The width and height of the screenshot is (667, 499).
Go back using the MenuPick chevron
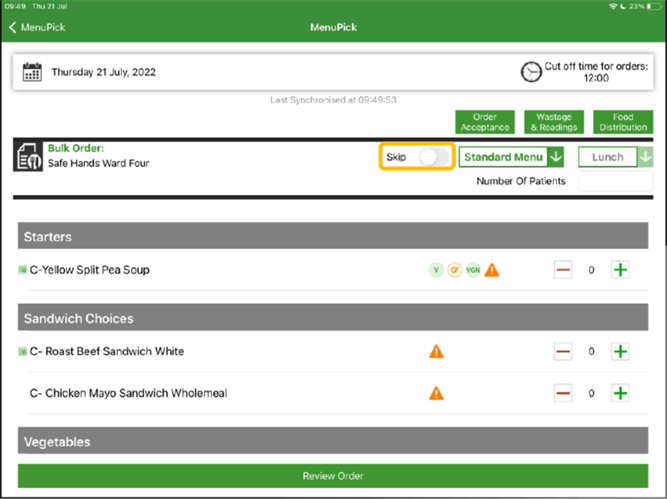[x=13, y=28]
